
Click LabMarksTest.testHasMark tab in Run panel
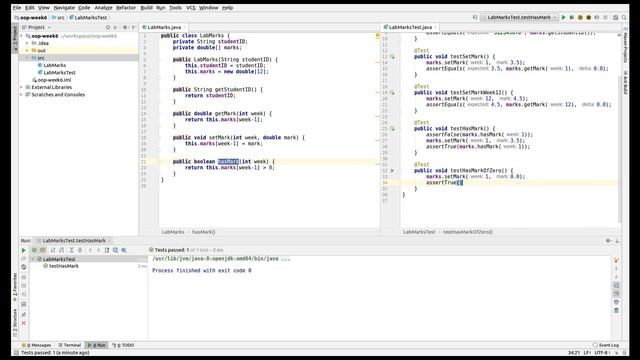[x=73, y=241]
